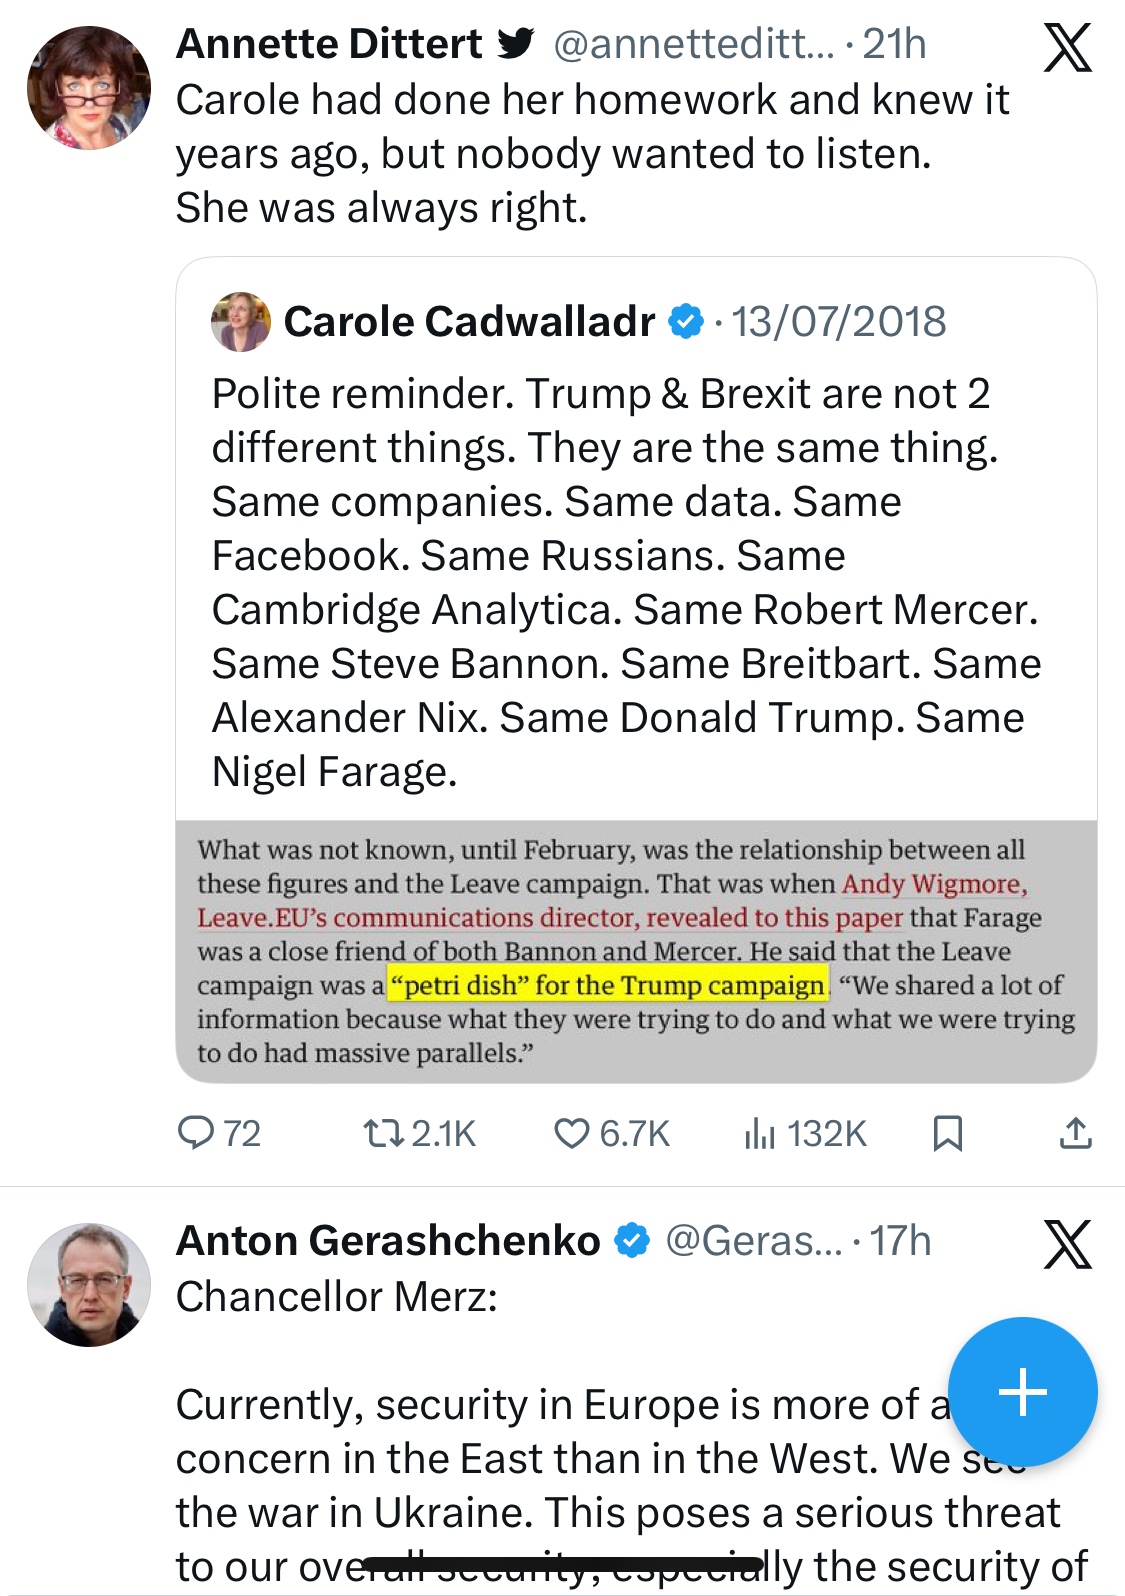Open the quoted article screenshot with highlighted text
Viewport: 1125px width, 1596px height.
pos(636,950)
